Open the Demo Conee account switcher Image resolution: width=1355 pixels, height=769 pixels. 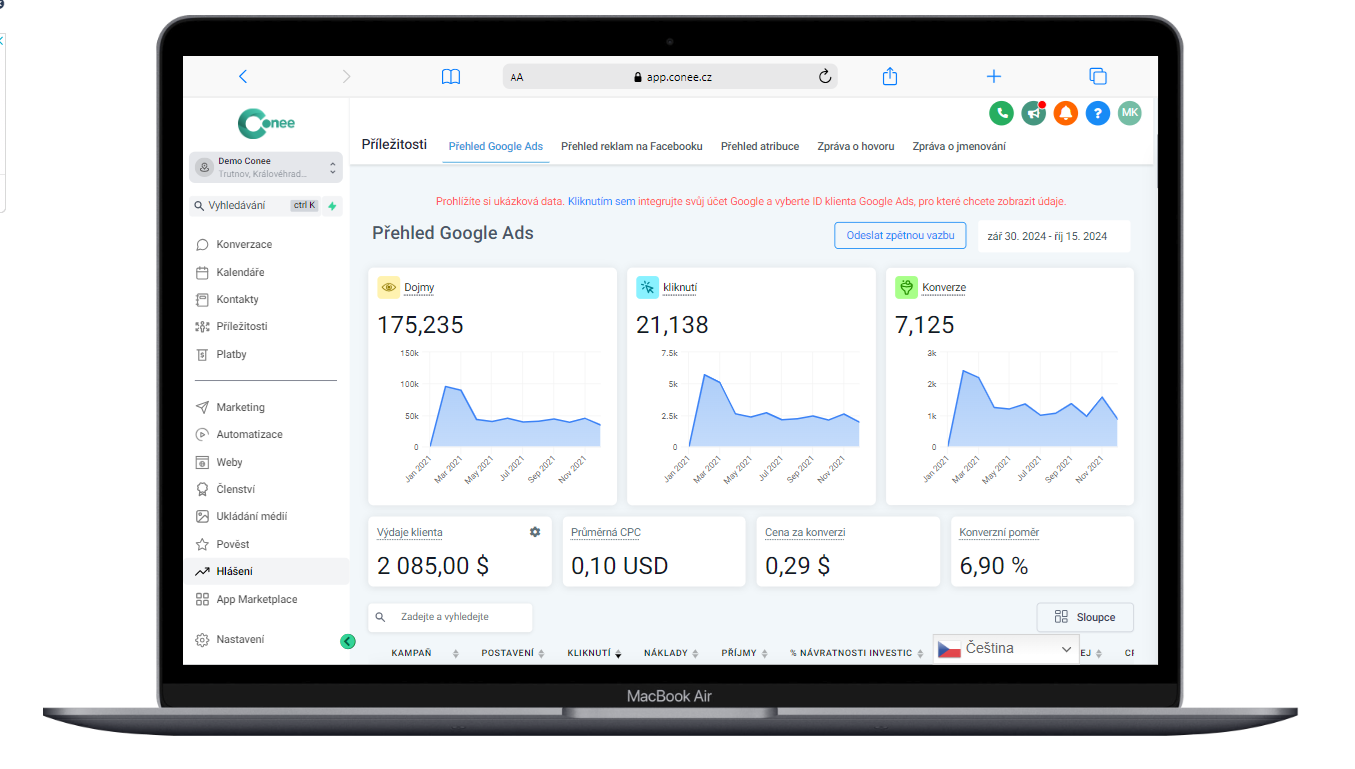pyautogui.click(x=266, y=167)
